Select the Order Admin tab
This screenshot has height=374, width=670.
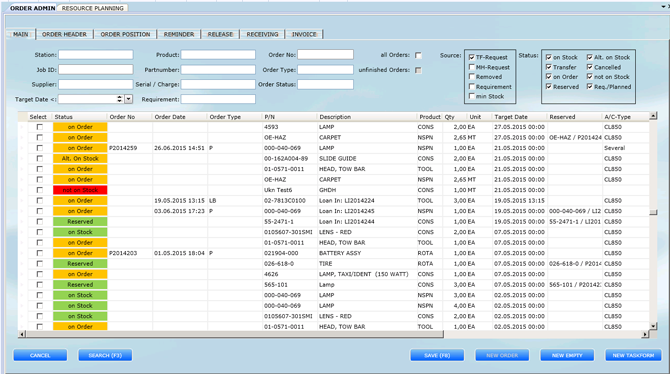point(32,8)
